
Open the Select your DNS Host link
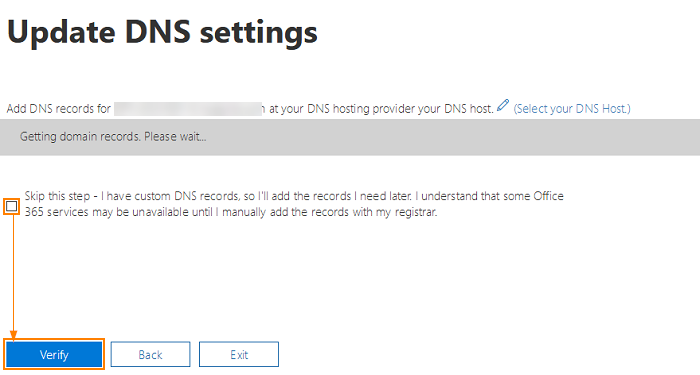tap(572, 108)
